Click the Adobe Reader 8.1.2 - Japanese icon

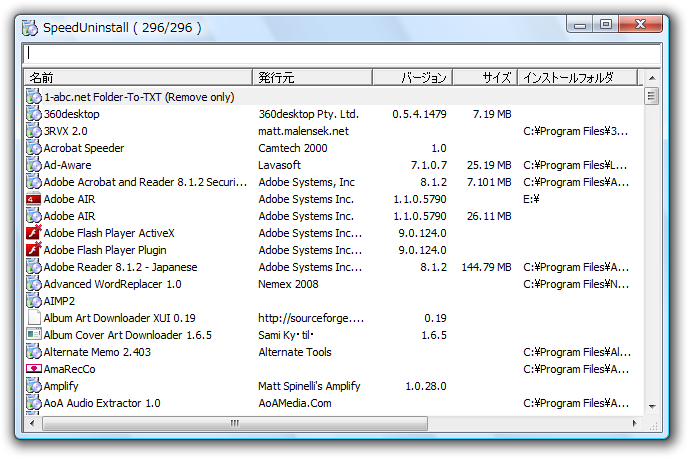[34, 267]
